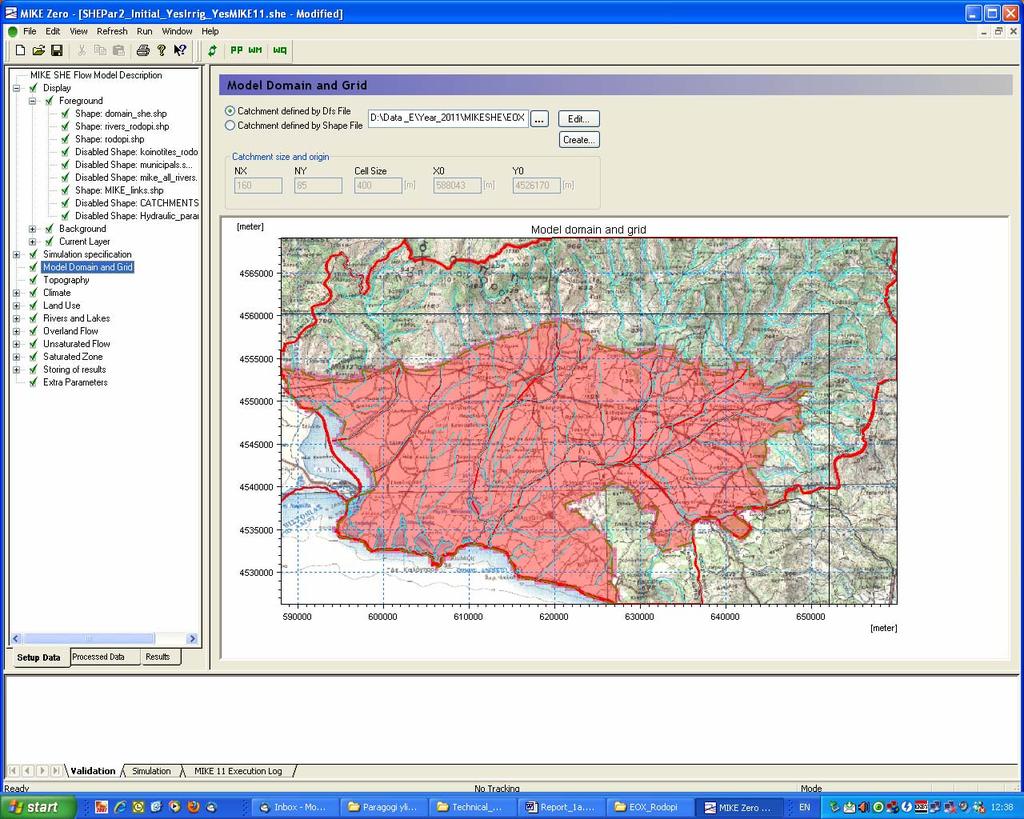Expand the Background tree node
This screenshot has width=1024, height=819.
[x=33, y=229]
